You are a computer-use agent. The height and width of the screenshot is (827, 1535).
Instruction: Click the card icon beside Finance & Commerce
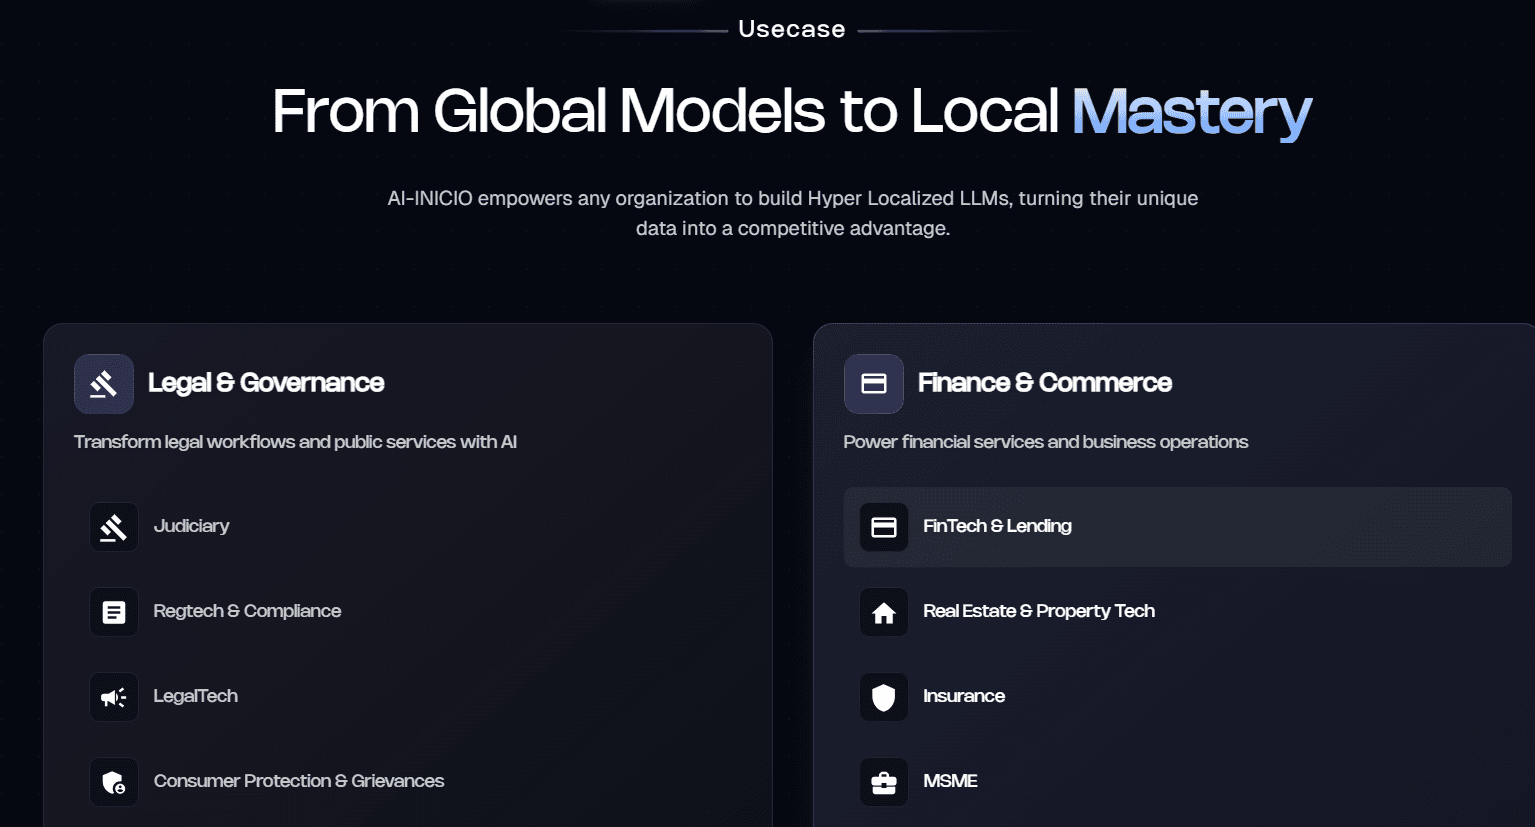[874, 384]
